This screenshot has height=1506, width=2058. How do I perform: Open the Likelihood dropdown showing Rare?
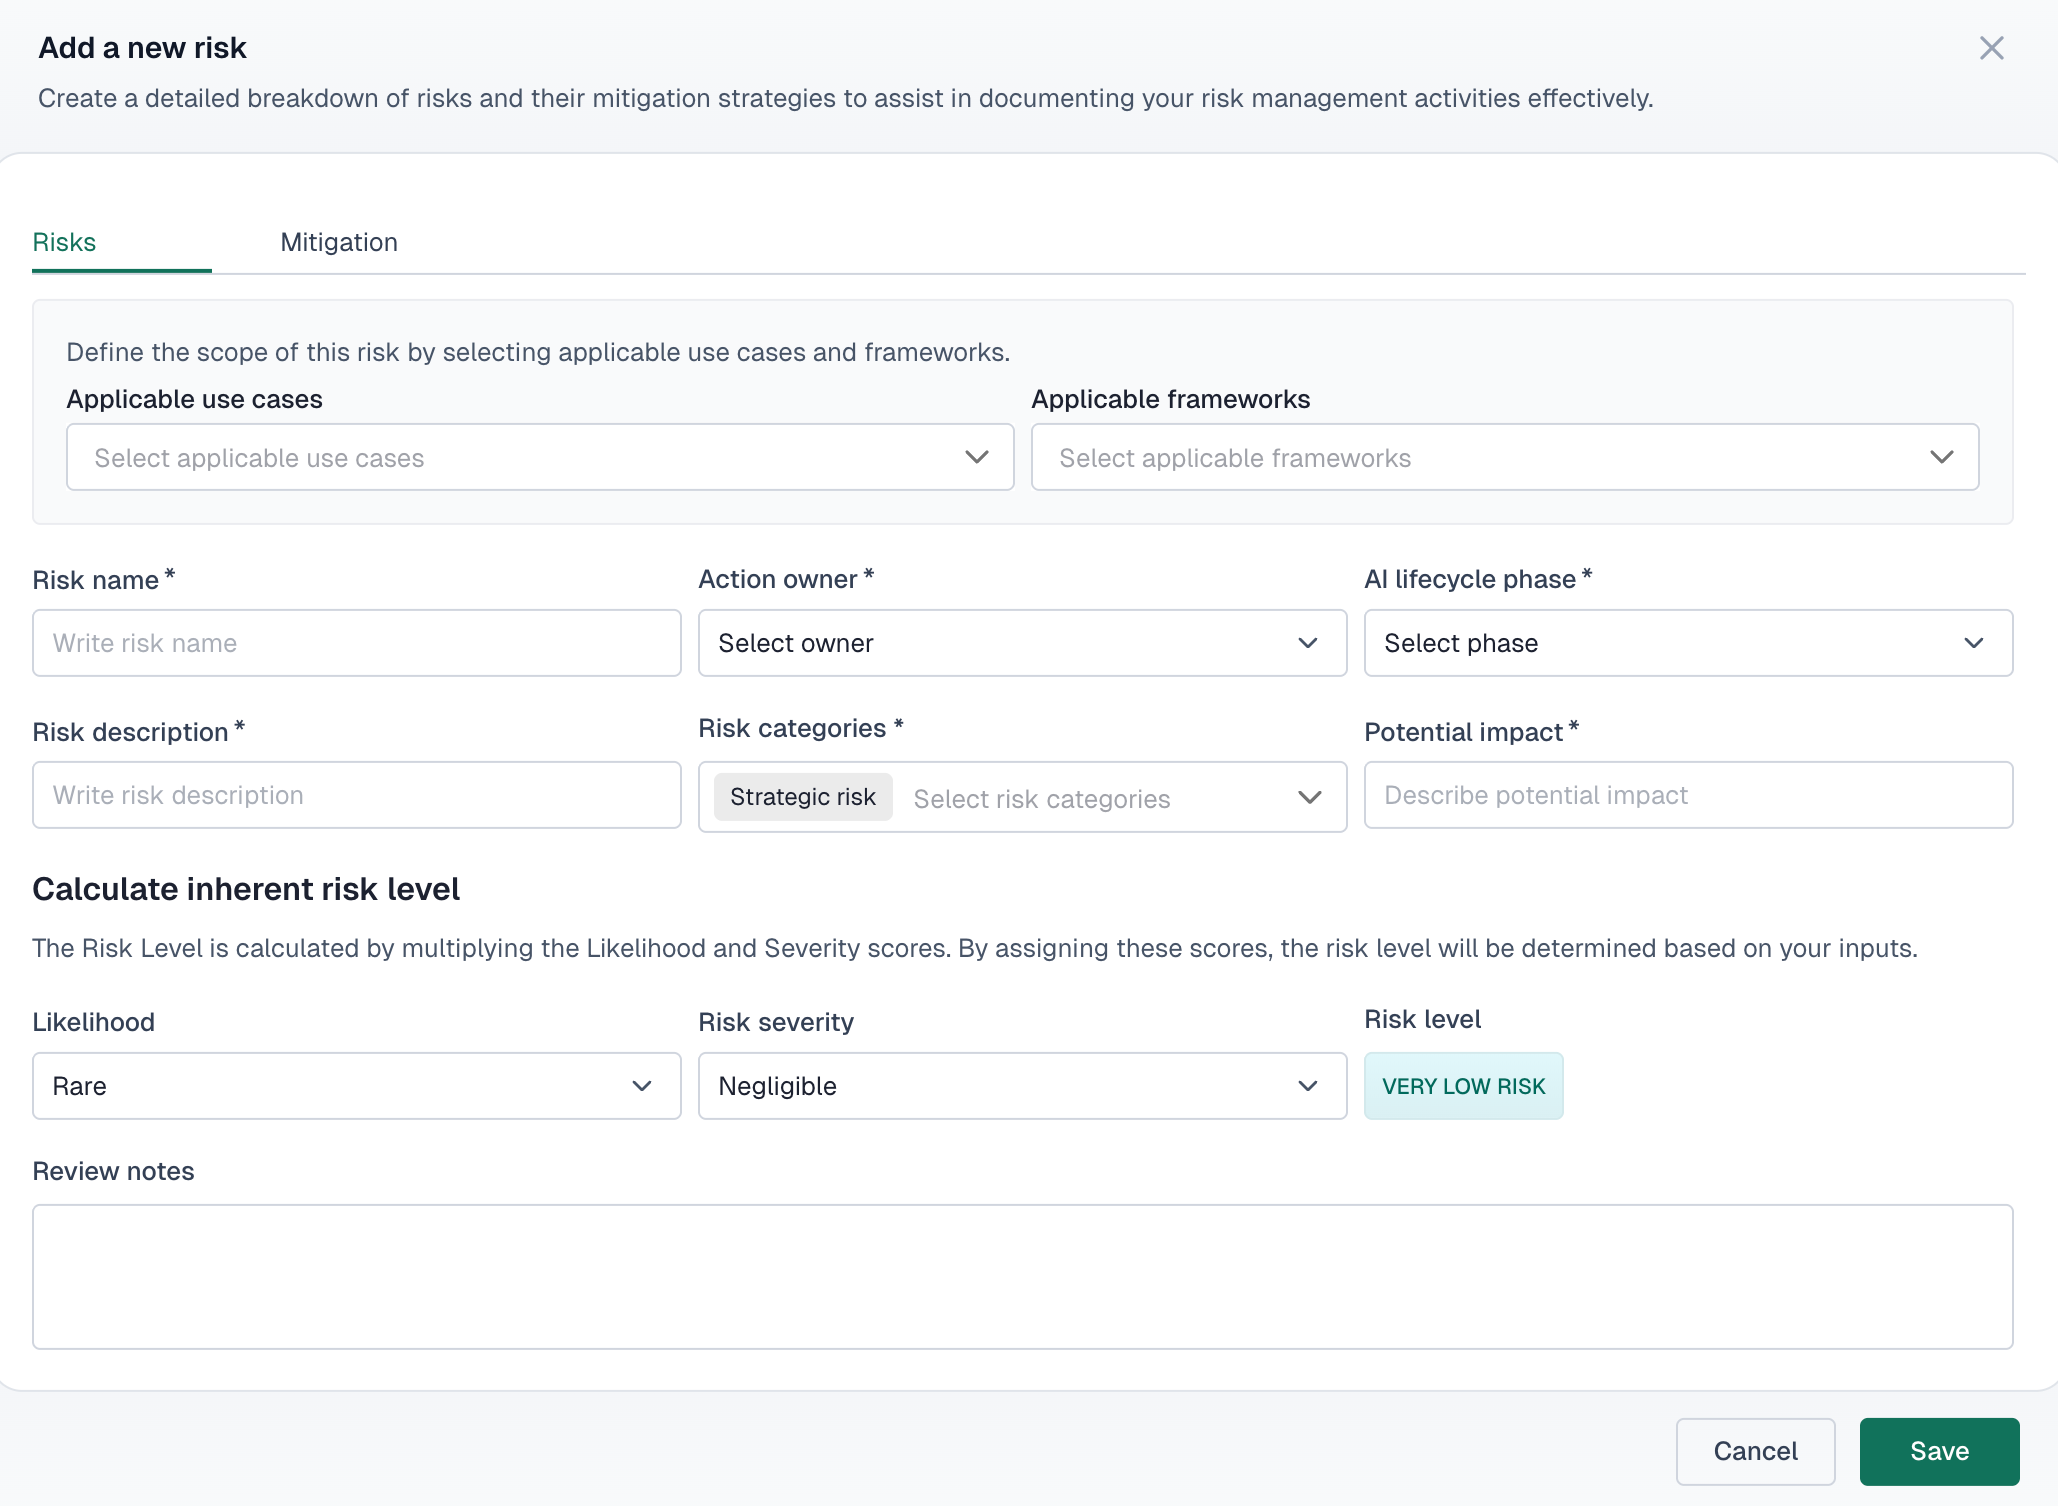coord(356,1086)
